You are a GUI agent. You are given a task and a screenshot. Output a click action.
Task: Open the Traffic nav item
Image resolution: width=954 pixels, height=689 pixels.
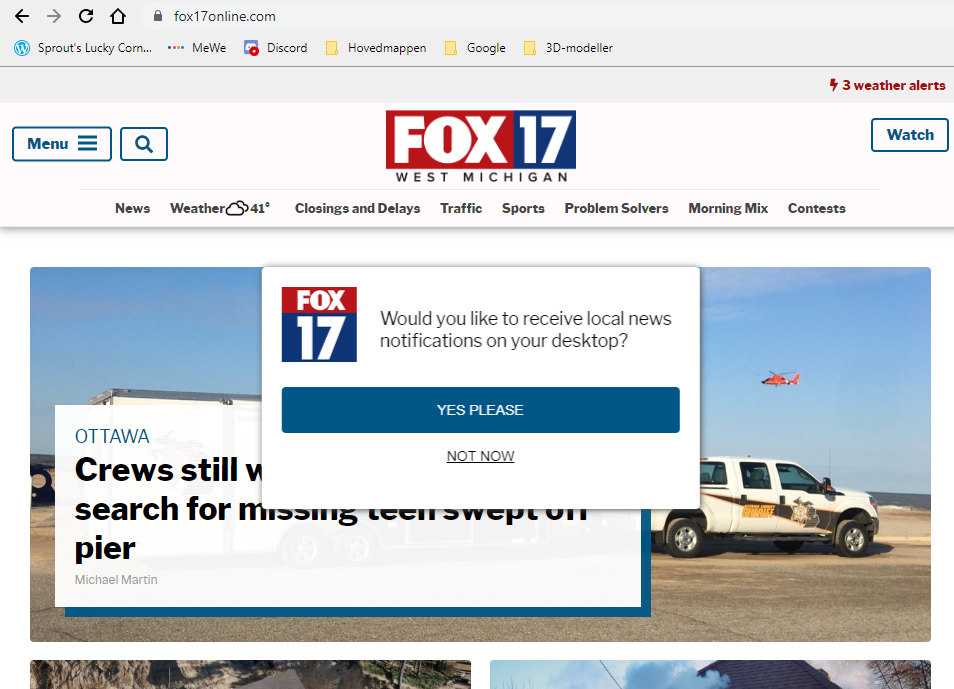(x=461, y=208)
